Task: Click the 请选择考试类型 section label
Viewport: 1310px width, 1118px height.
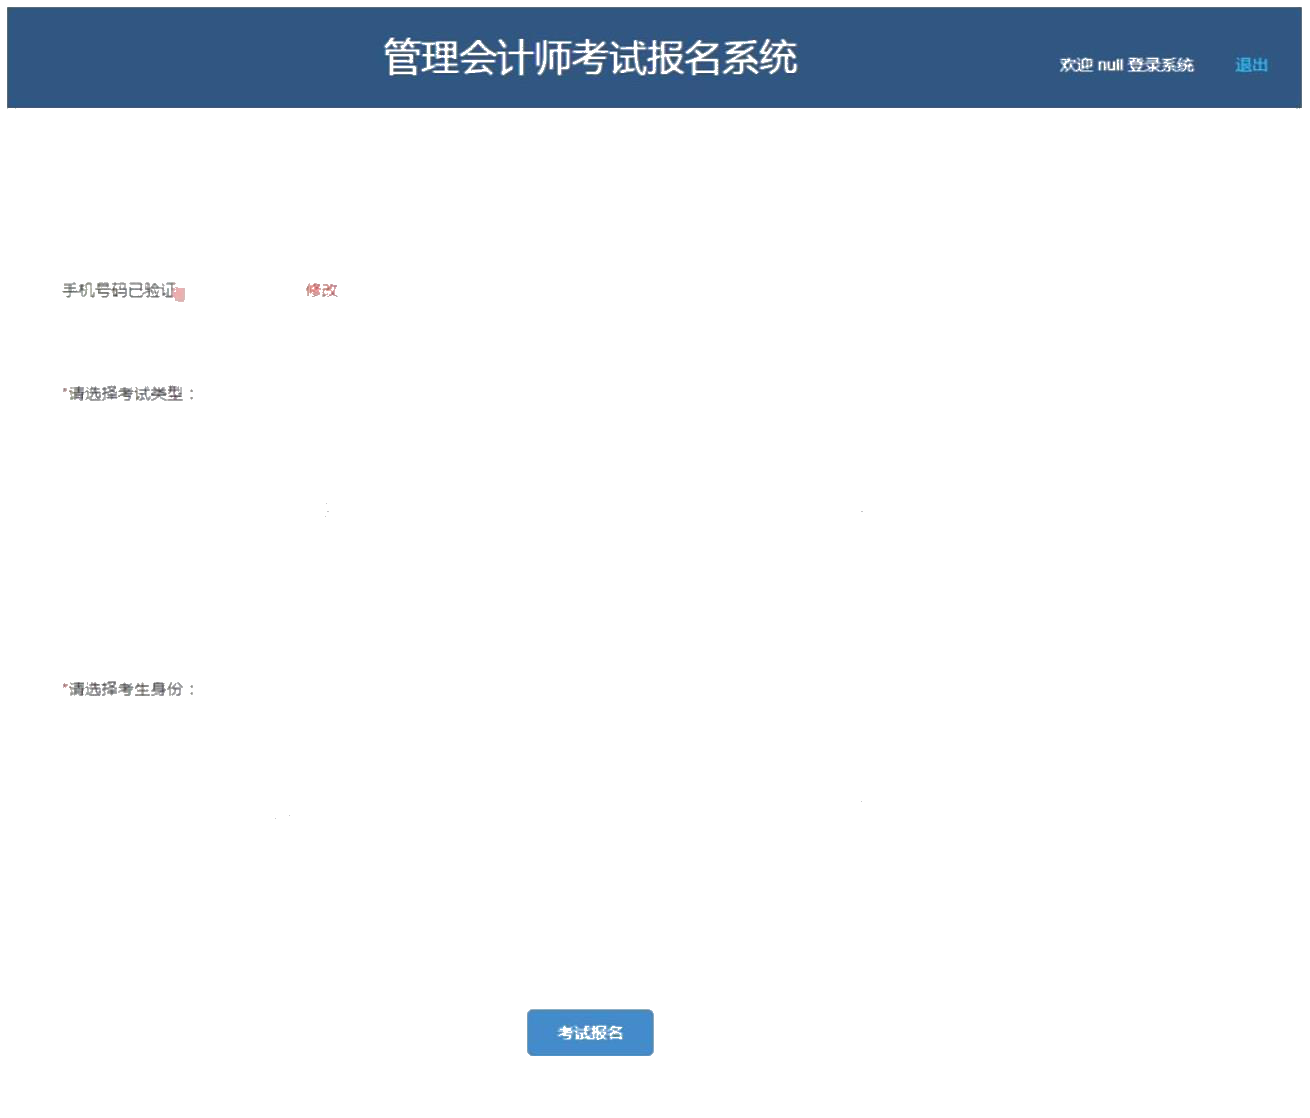Action: coord(130,393)
